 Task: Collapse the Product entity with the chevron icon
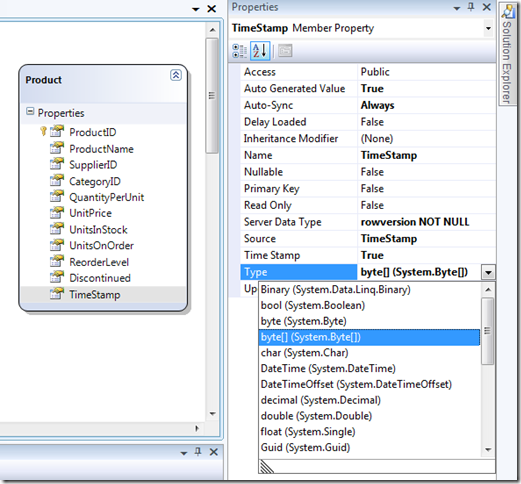[176, 75]
